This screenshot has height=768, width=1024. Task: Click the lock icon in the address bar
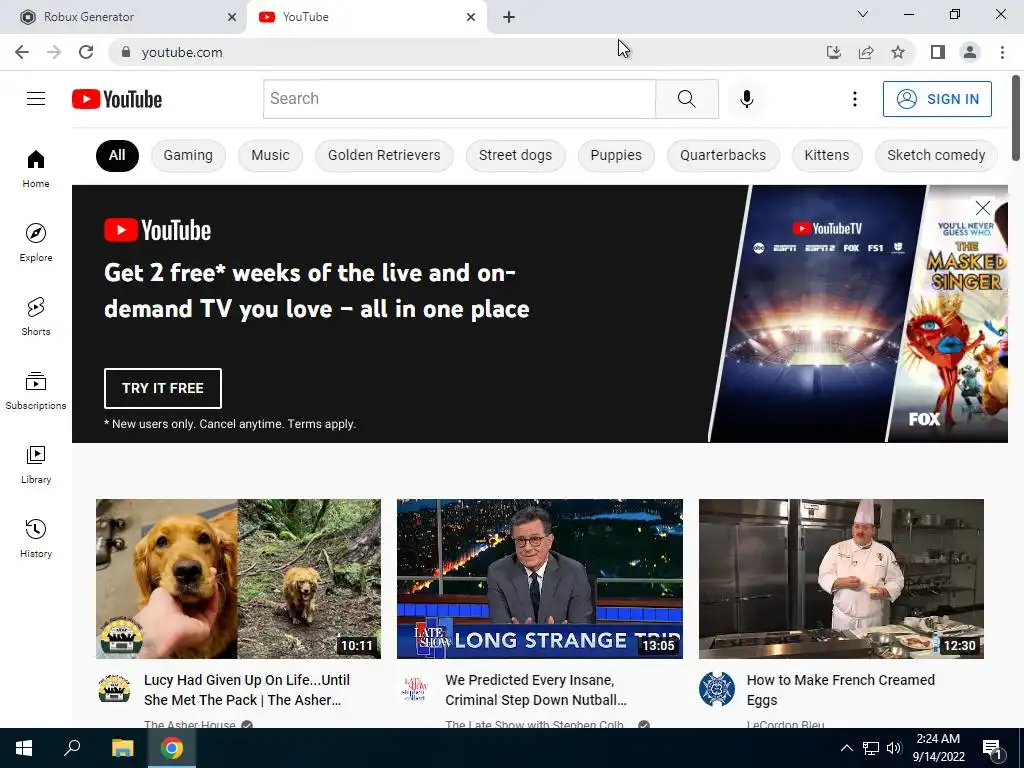(x=126, y=52)
